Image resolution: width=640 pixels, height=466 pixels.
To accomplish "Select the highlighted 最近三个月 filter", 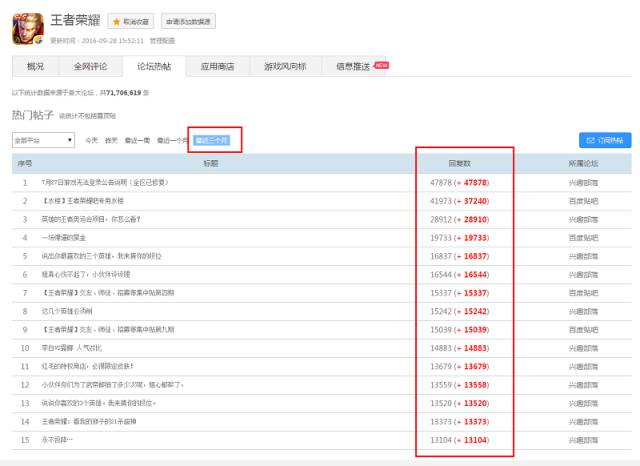I will click(212, 140).
